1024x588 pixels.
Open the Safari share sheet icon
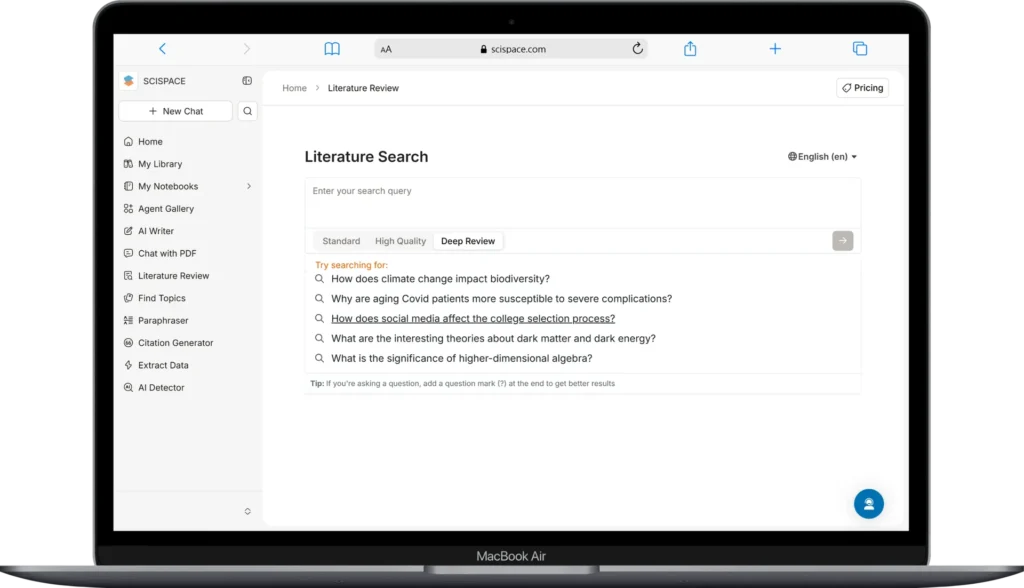[690, 48]
